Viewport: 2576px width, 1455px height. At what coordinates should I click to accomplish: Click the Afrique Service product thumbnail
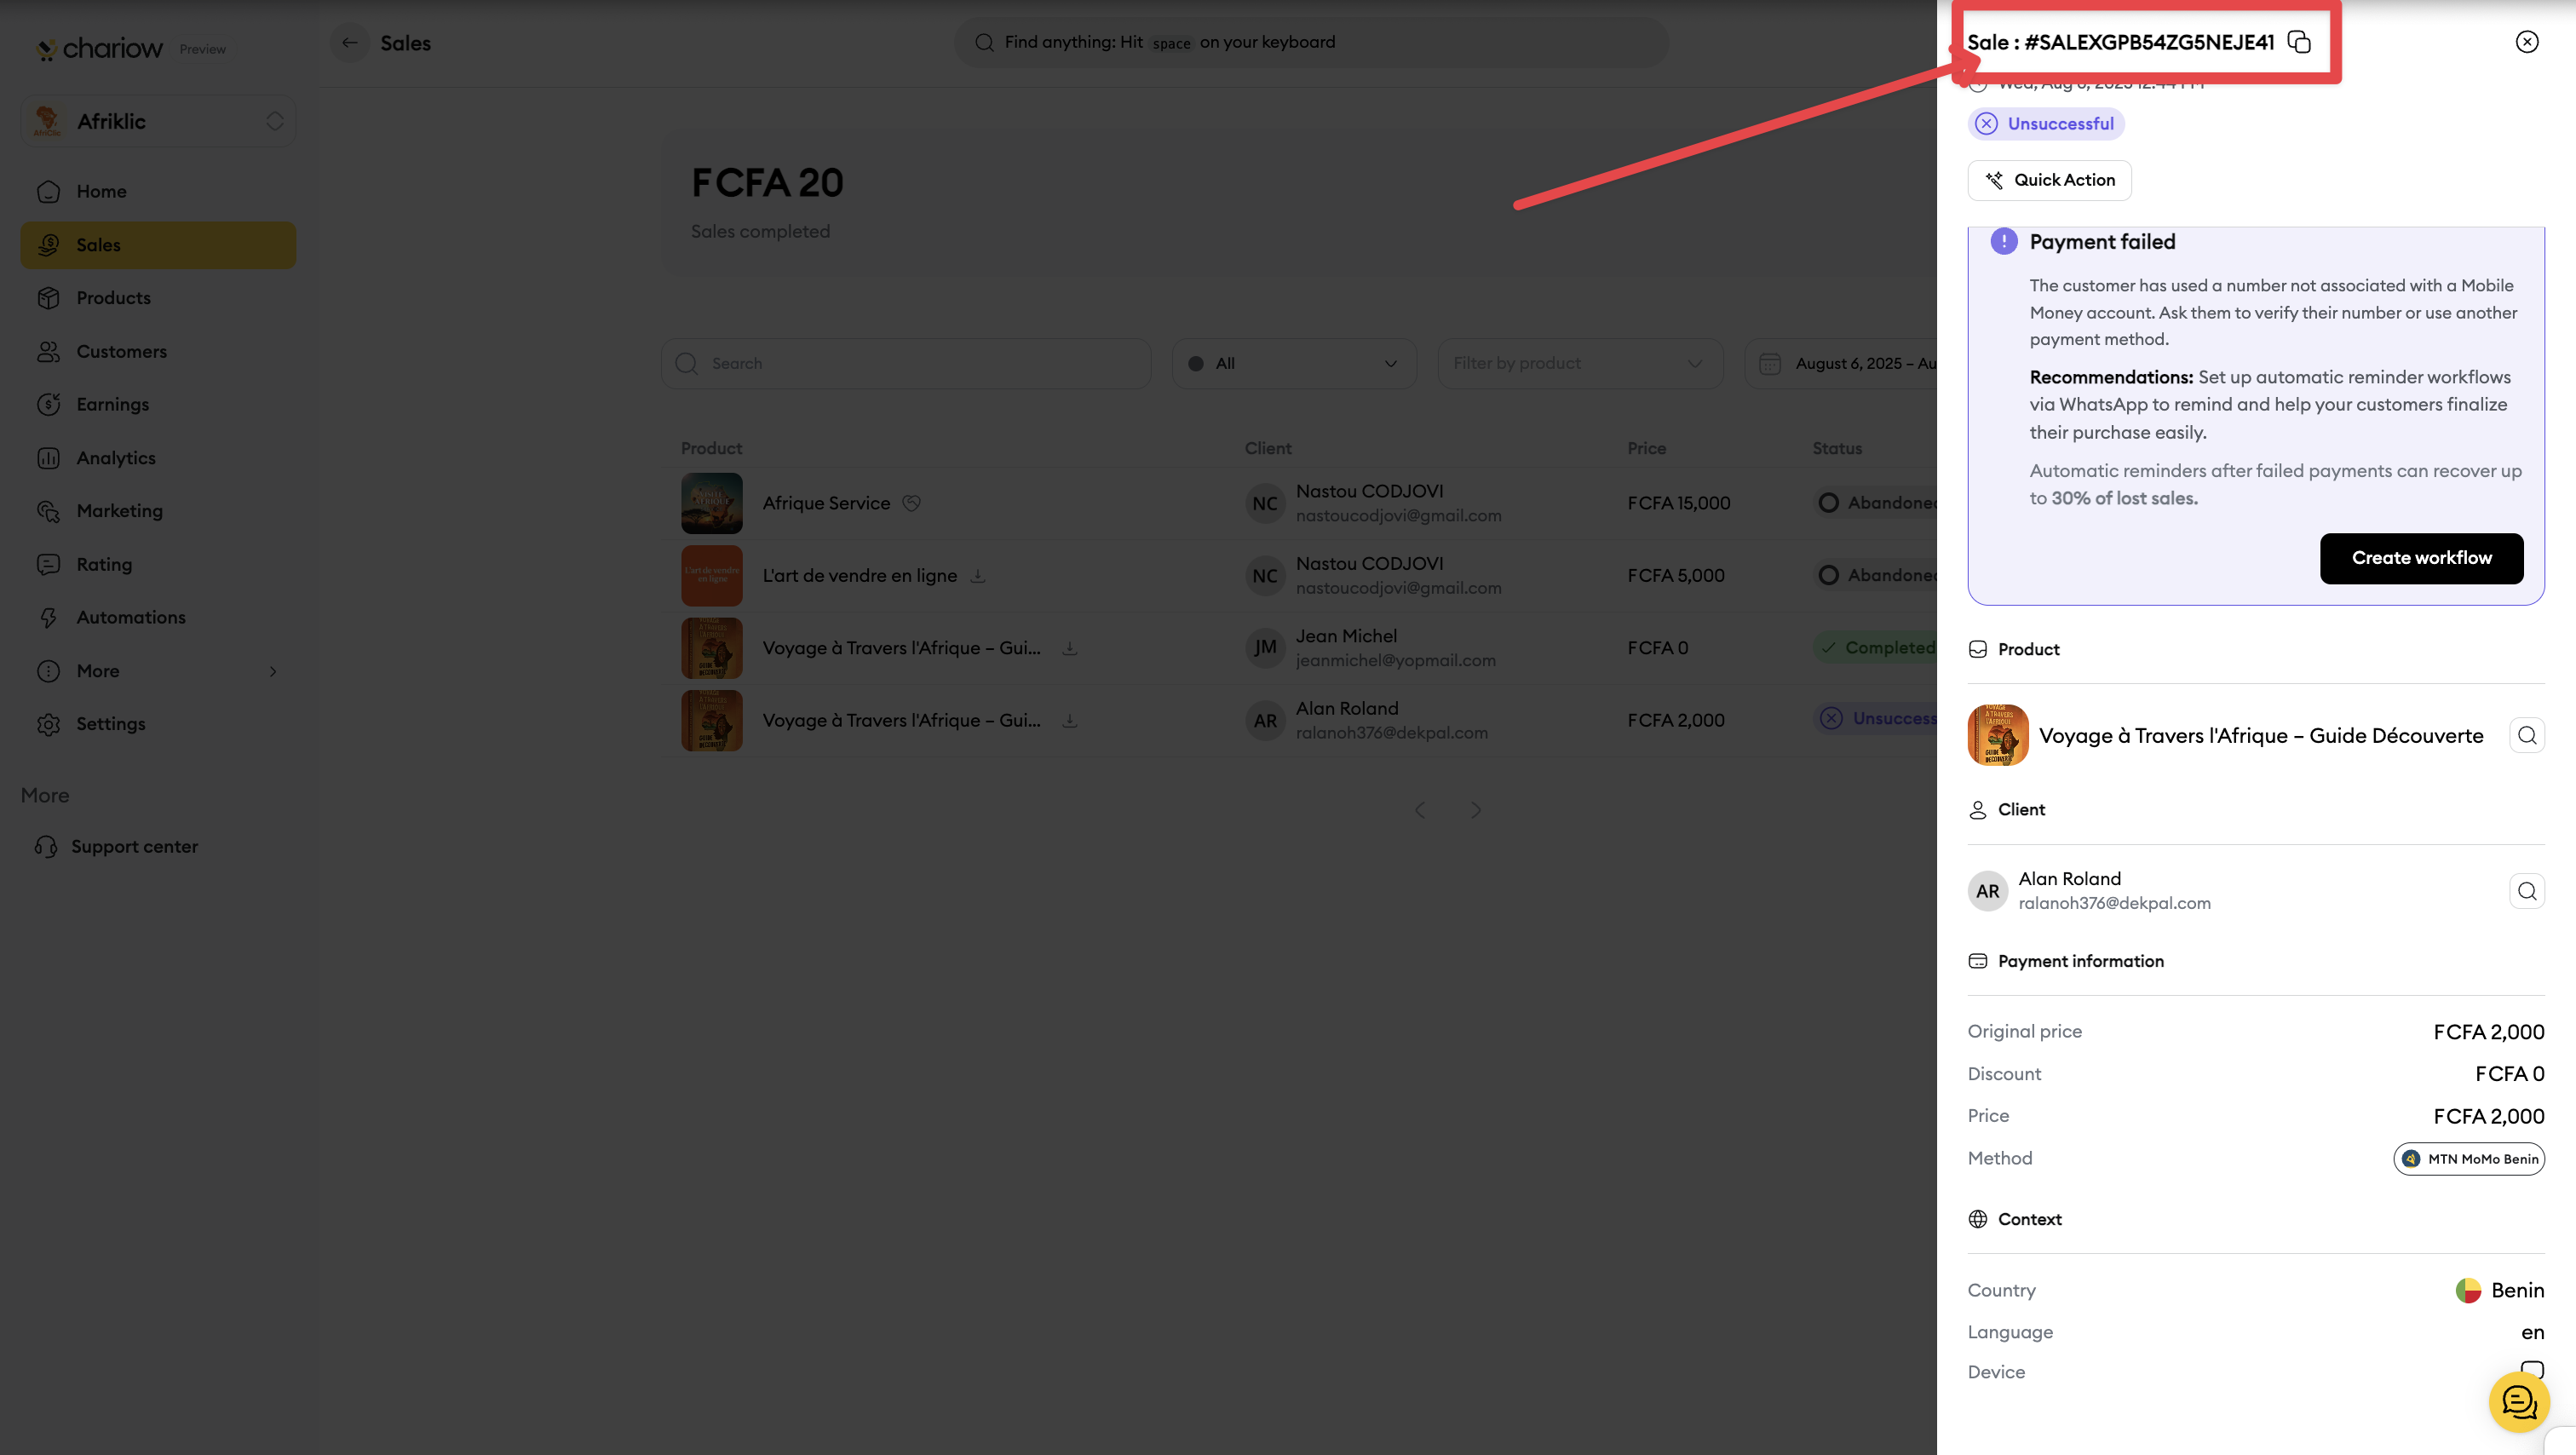click(x=711, y=503)
